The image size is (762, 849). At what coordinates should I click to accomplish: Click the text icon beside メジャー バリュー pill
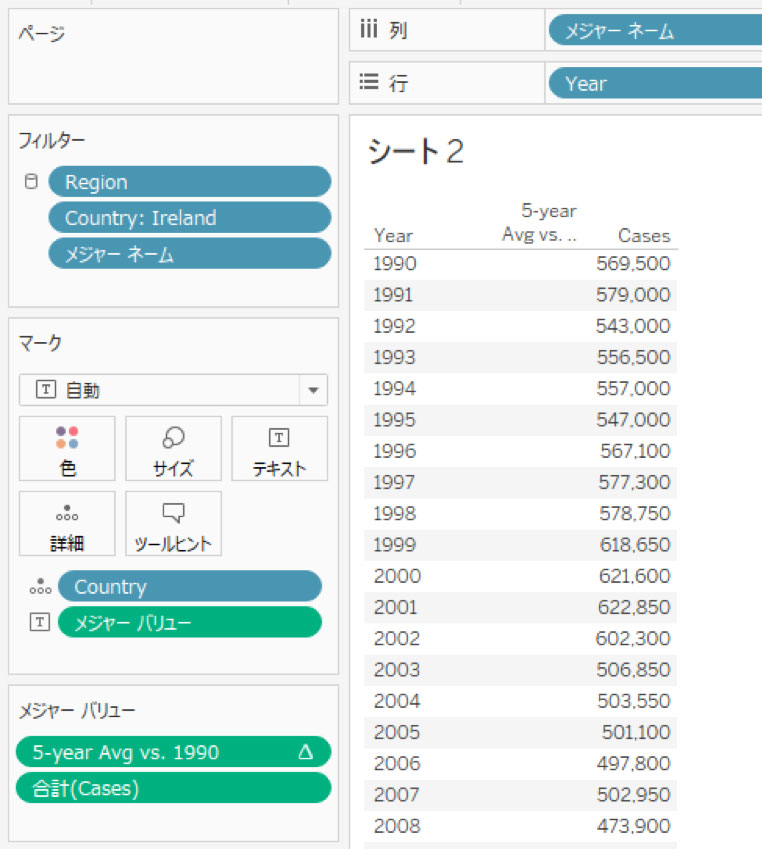click(40, 622)
